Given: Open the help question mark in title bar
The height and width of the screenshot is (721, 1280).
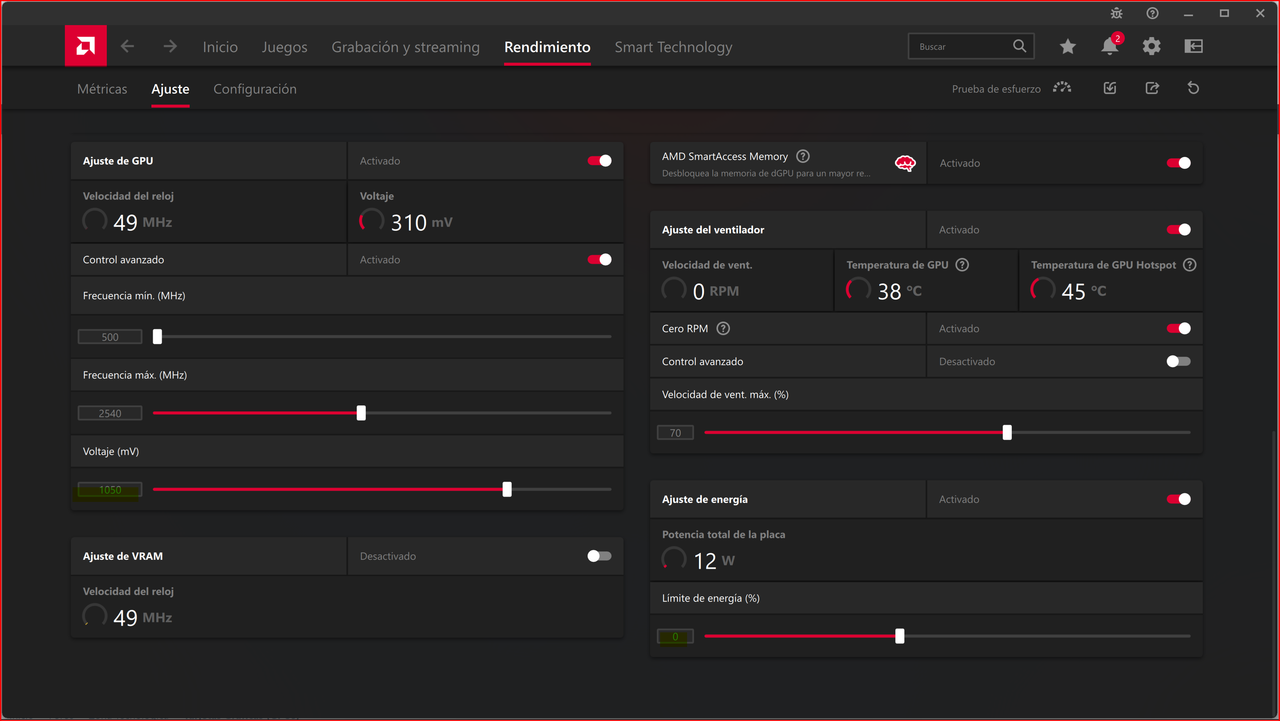Looking at the screenshot, I should pos(1153,13).
